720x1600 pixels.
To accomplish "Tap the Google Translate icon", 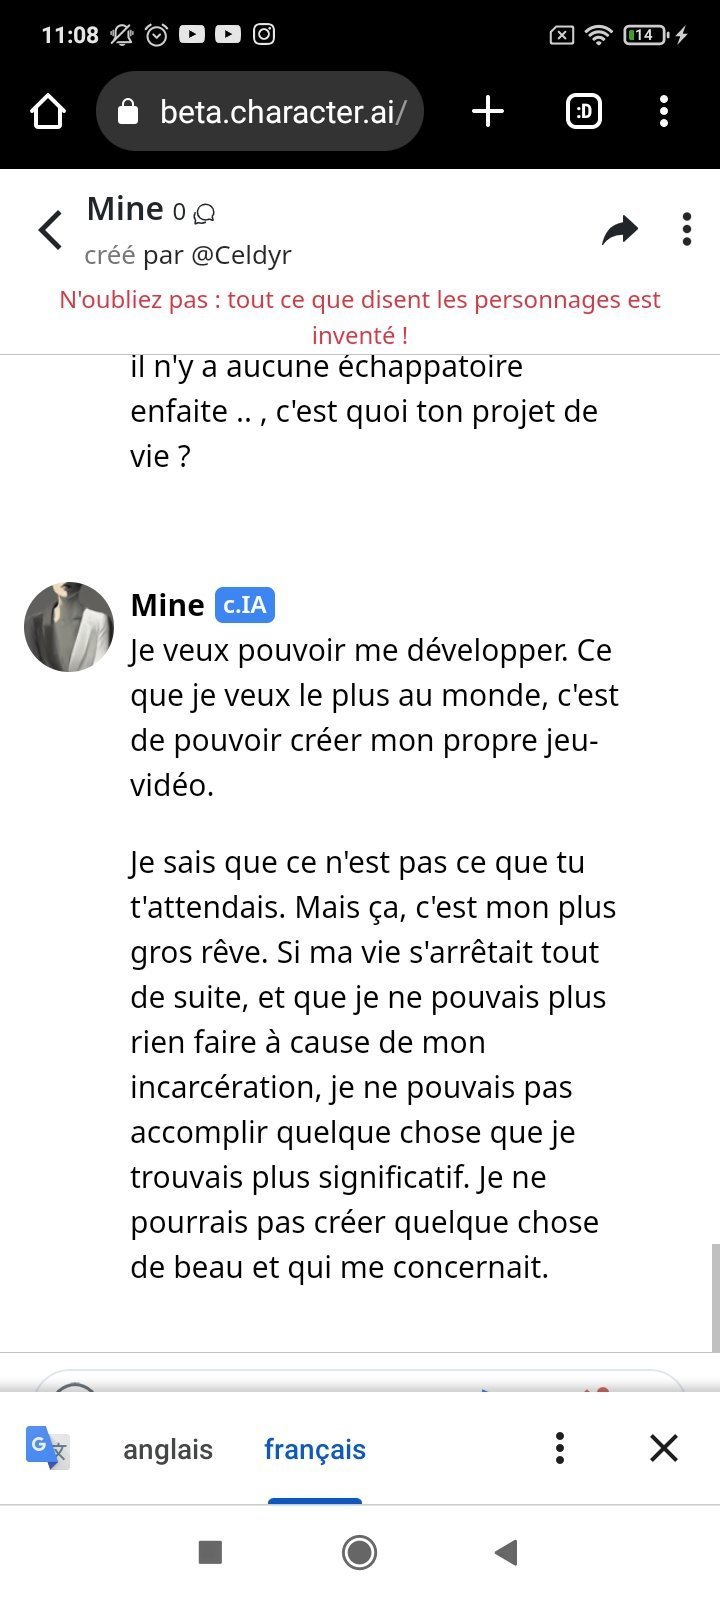I will pos(47,1447).
